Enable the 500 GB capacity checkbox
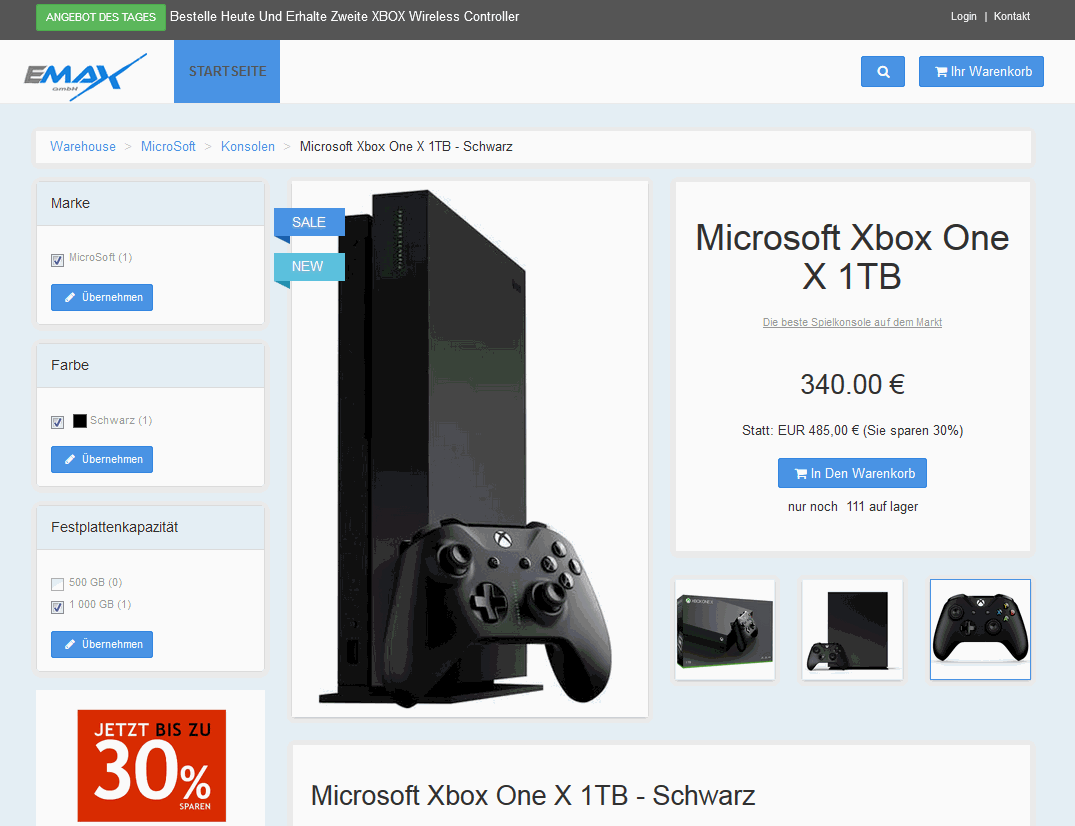The height and width of the screenshot is (826, 1075). [58, 584]
